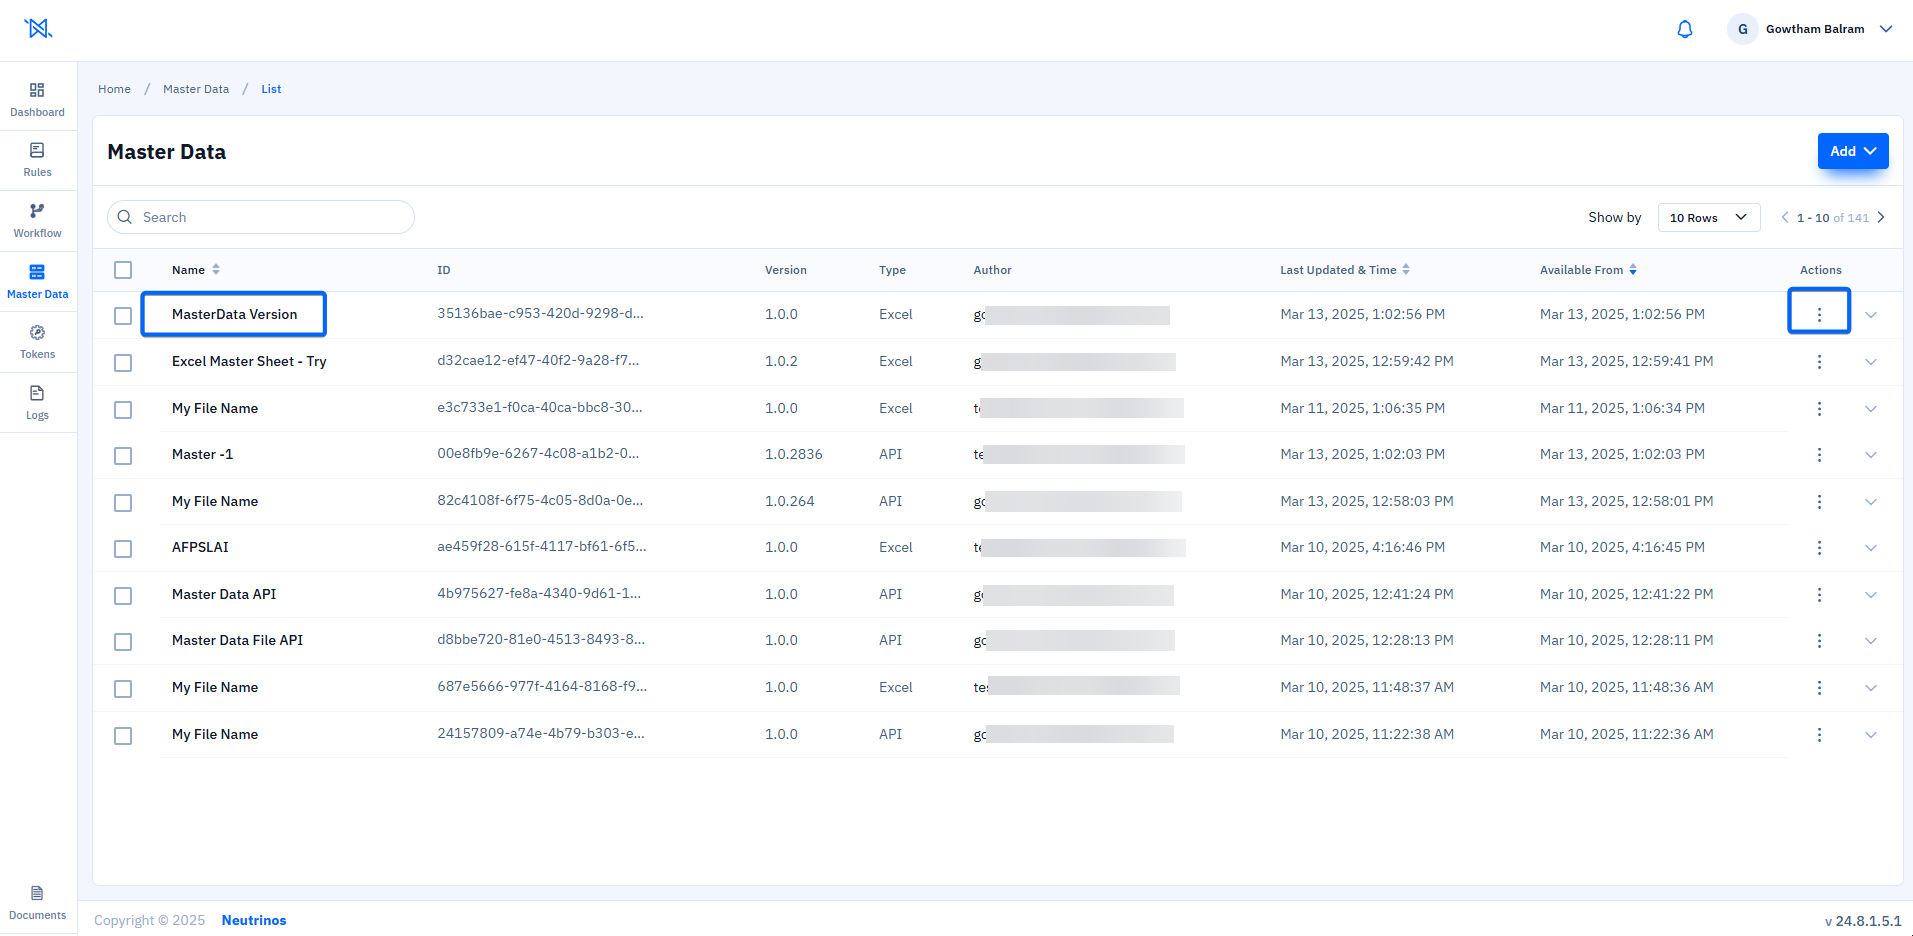Viewport: 1913px width, 936px height.
Task: Open Workflow from sidebar
Action: click(x=38, y=221)
